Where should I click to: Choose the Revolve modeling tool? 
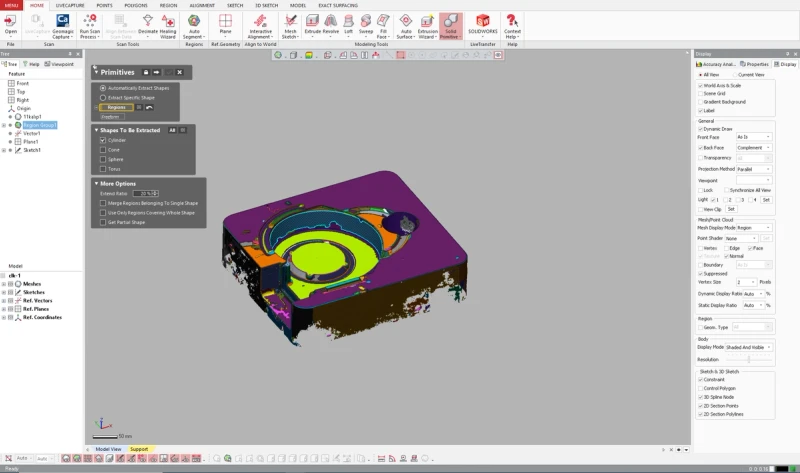(x=331, y=24)
